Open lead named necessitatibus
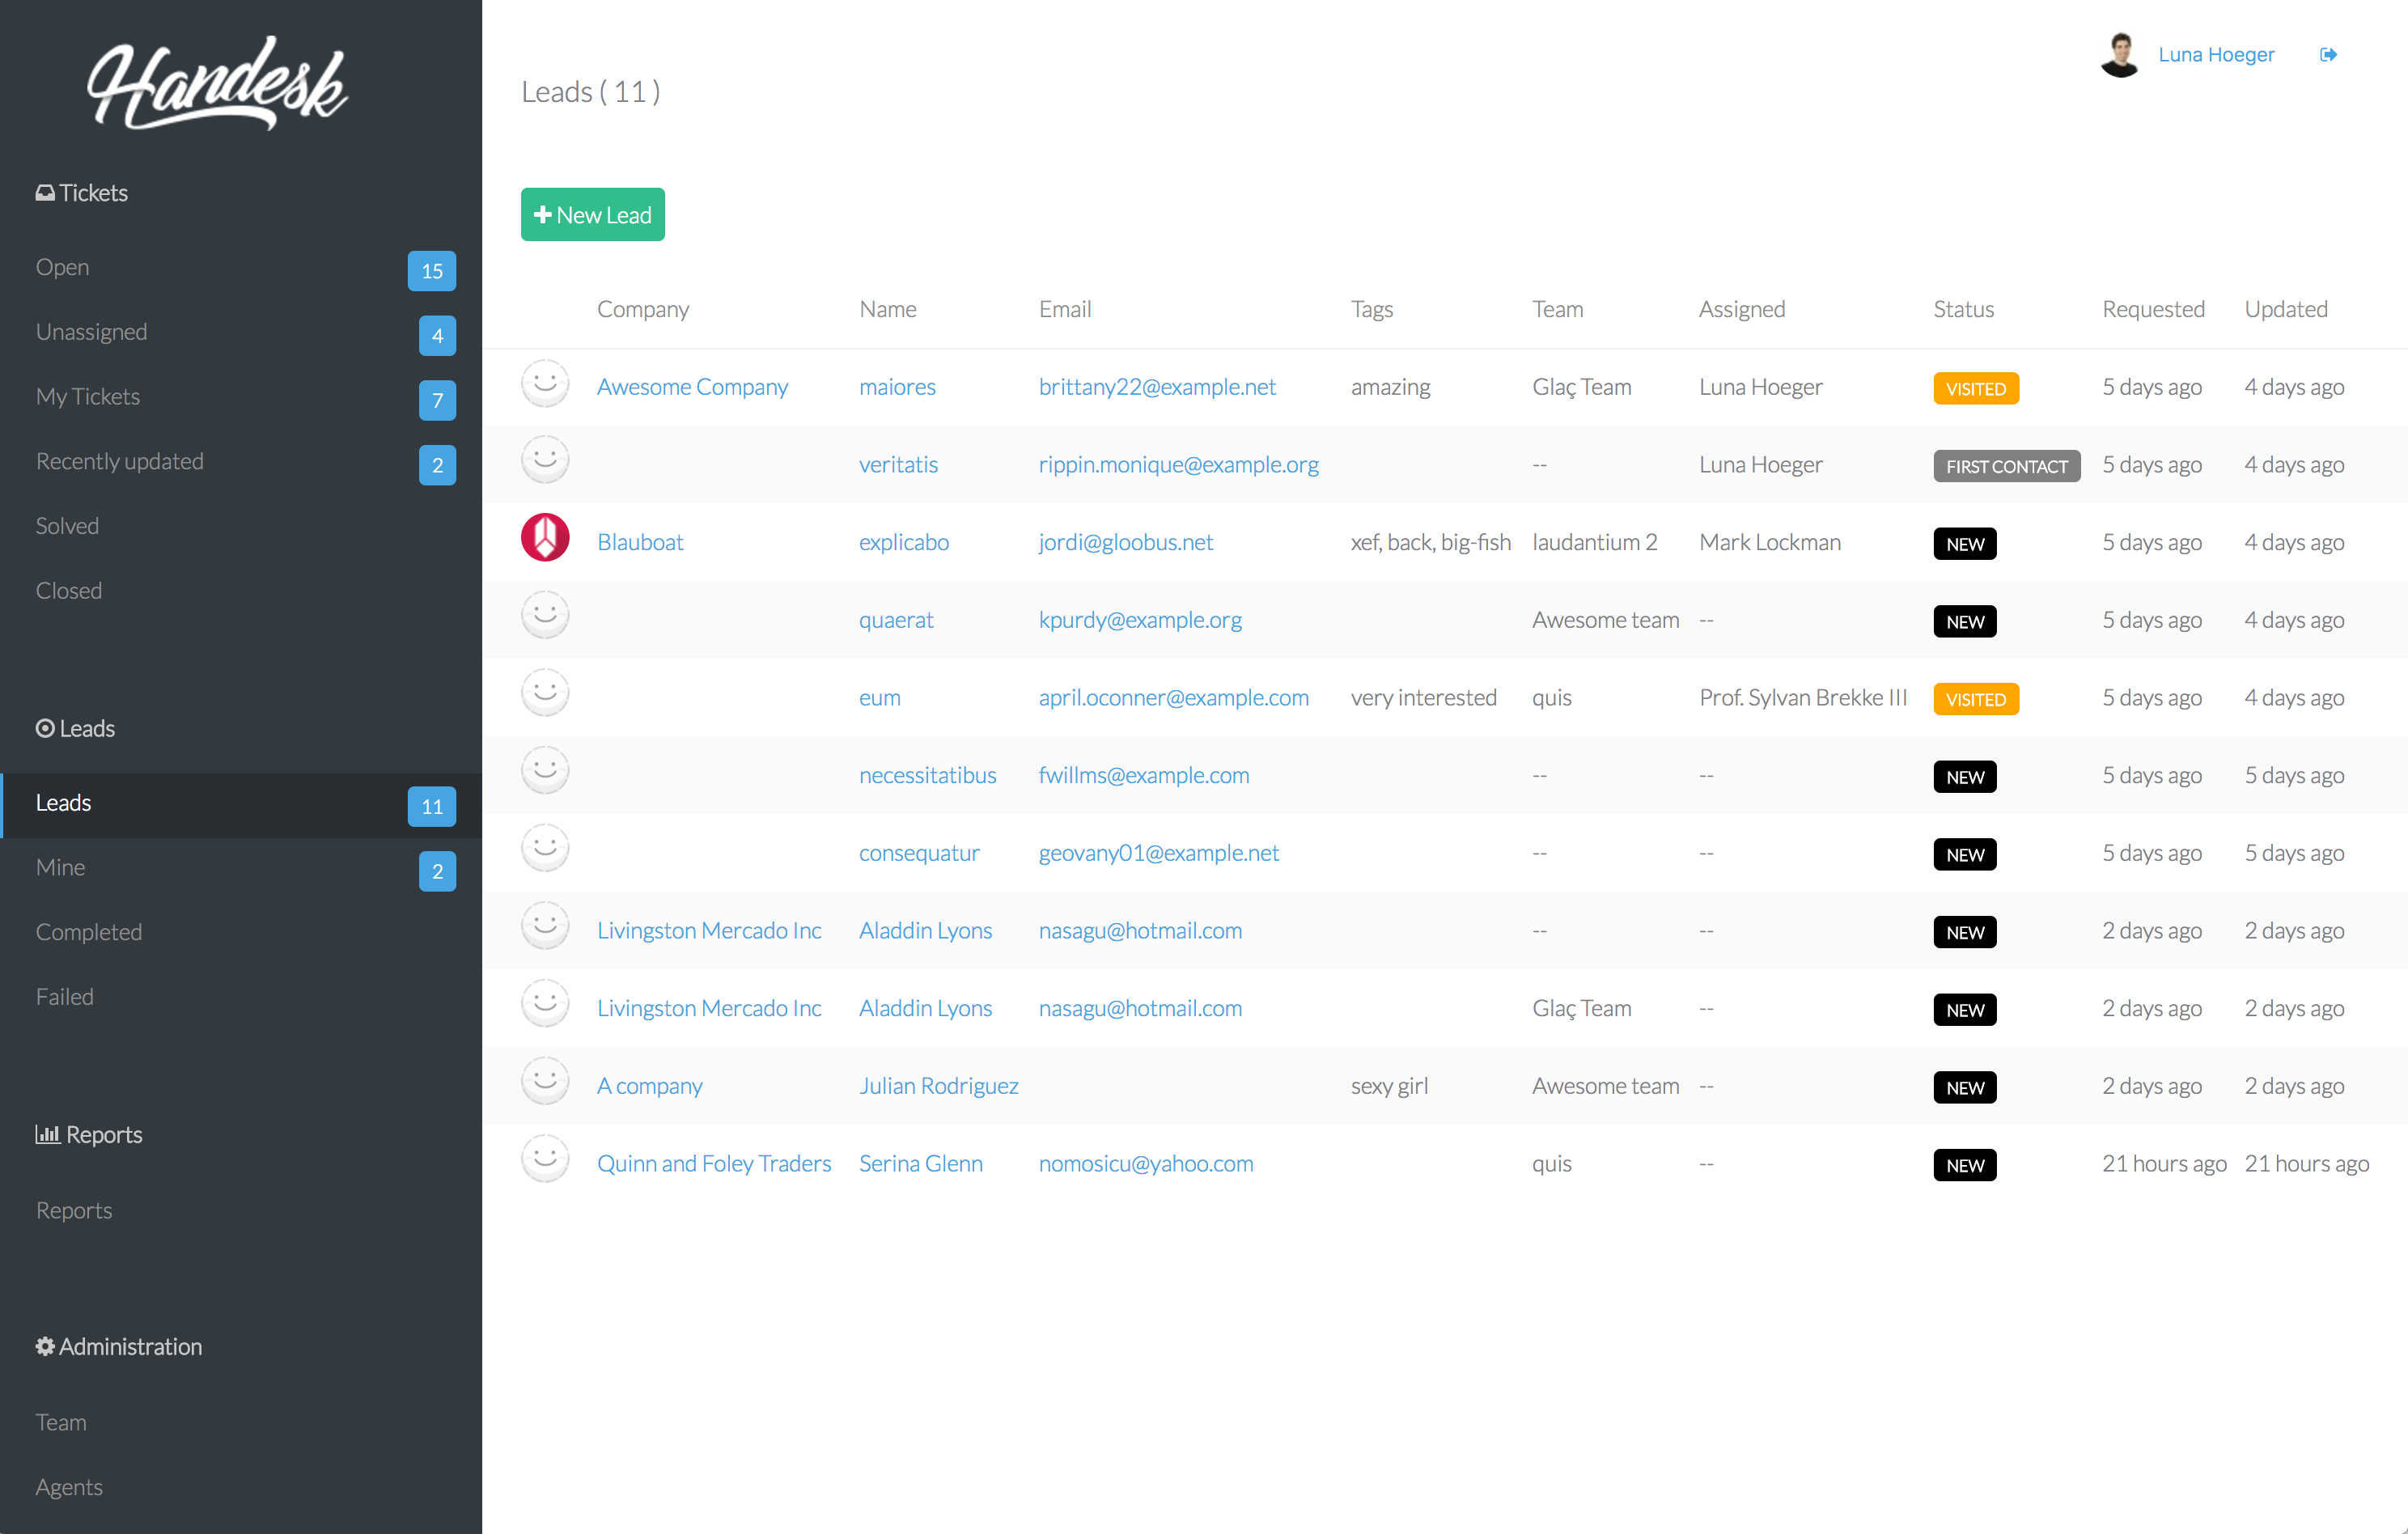Image resolution: width=2408 pixels, height=1534 pixels. (x=927, y=775)
